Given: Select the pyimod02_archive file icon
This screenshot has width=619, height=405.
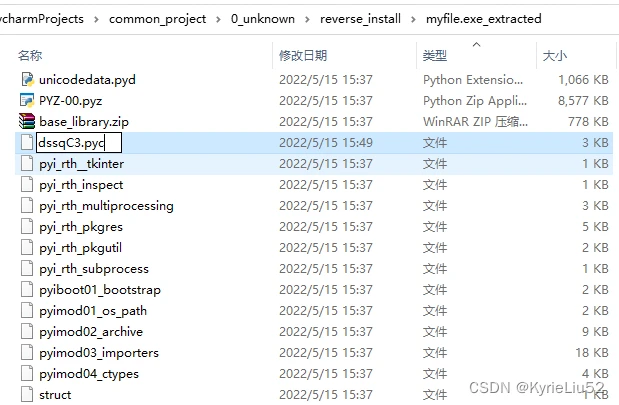Looking at the screenshot, I should click(x=27, y=332).
